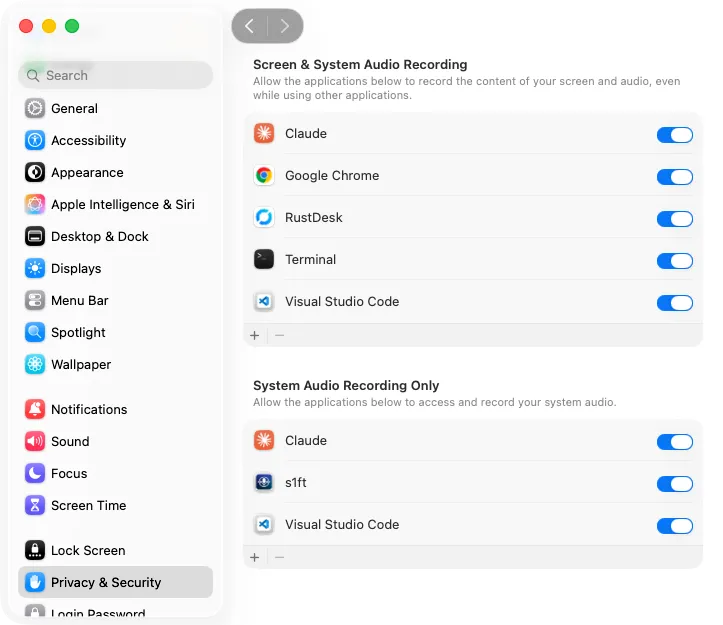The width and height of the screenshot is (723, 625).
Task: Click the Accessibility sidebar icon
Action: [x=35, y=140]
